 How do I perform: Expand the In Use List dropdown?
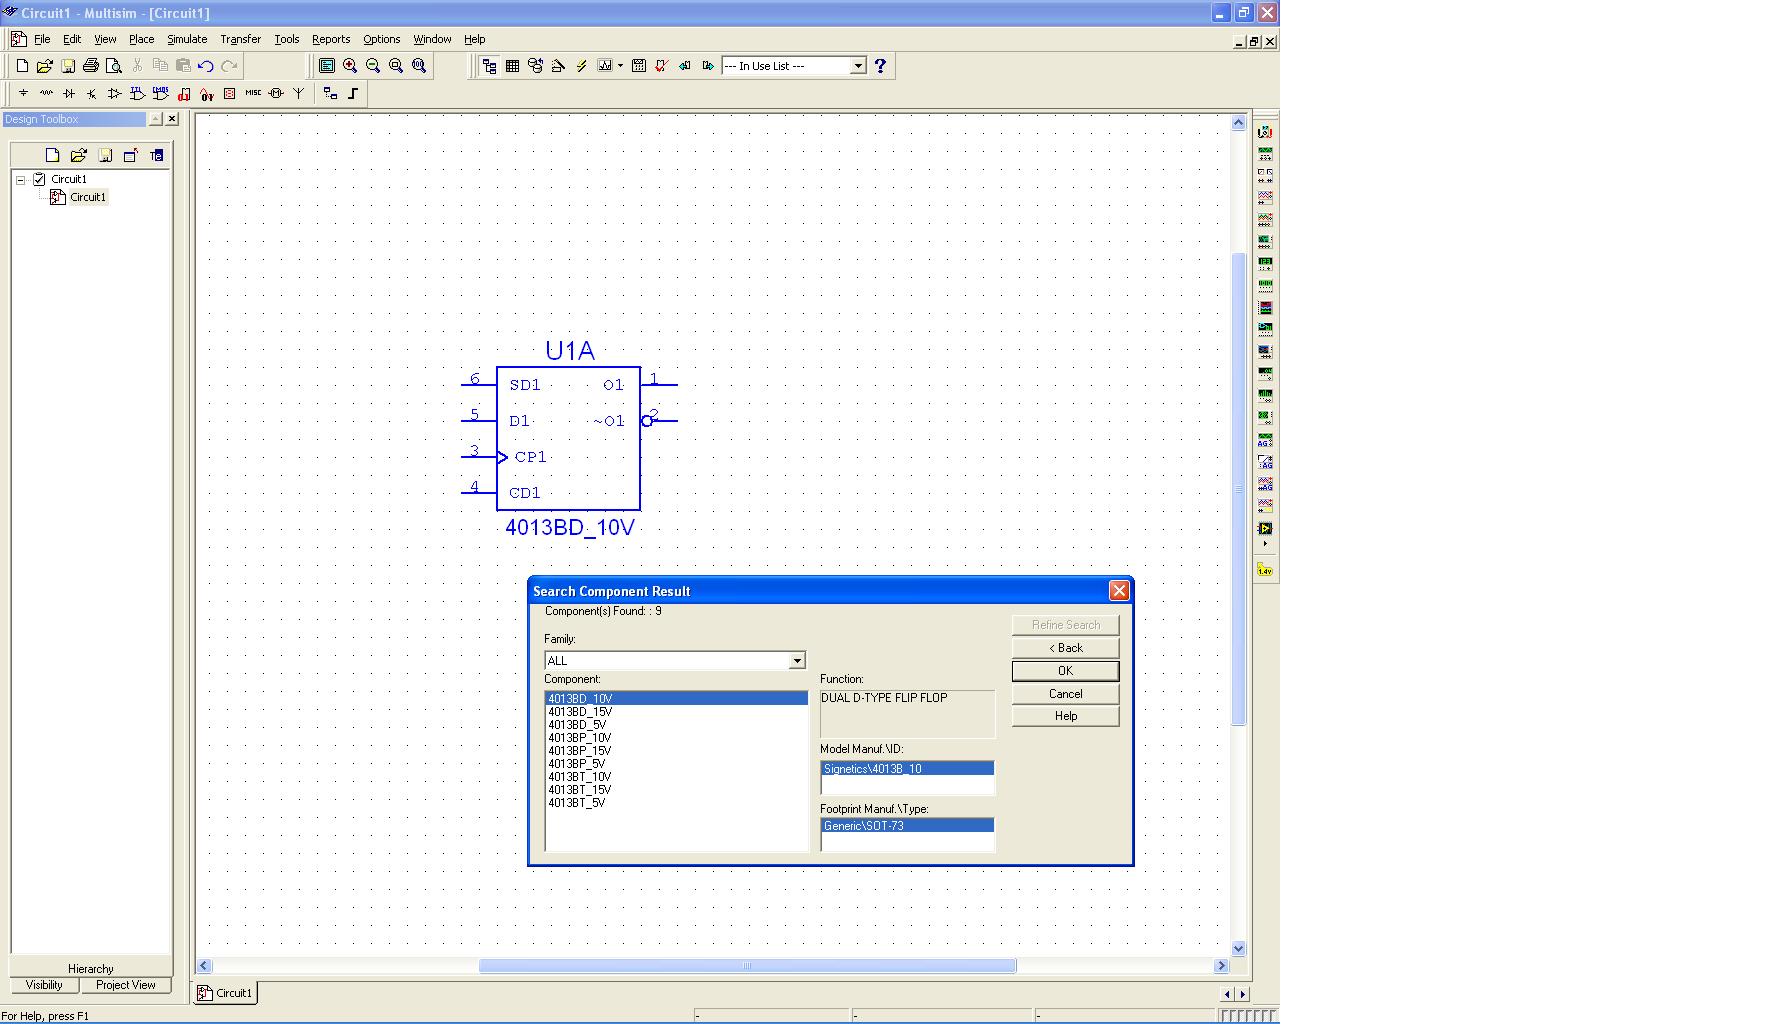pos(857,66)
